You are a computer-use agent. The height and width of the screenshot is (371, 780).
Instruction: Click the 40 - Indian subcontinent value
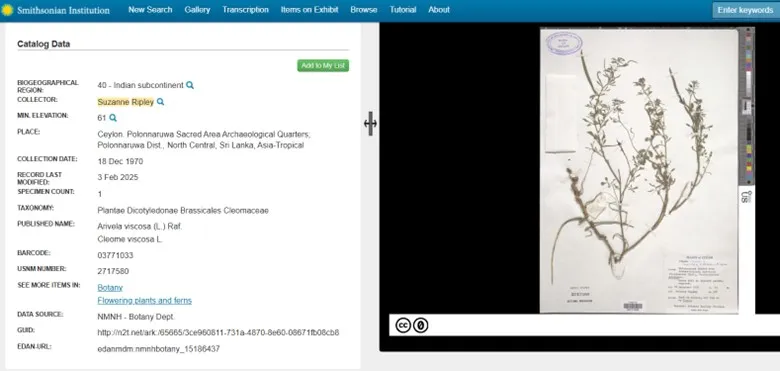[x=140, y=85]
